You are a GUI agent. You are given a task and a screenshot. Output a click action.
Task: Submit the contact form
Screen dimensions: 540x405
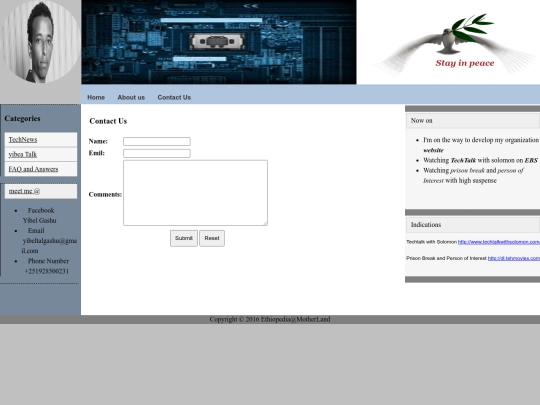click(184, 238)
